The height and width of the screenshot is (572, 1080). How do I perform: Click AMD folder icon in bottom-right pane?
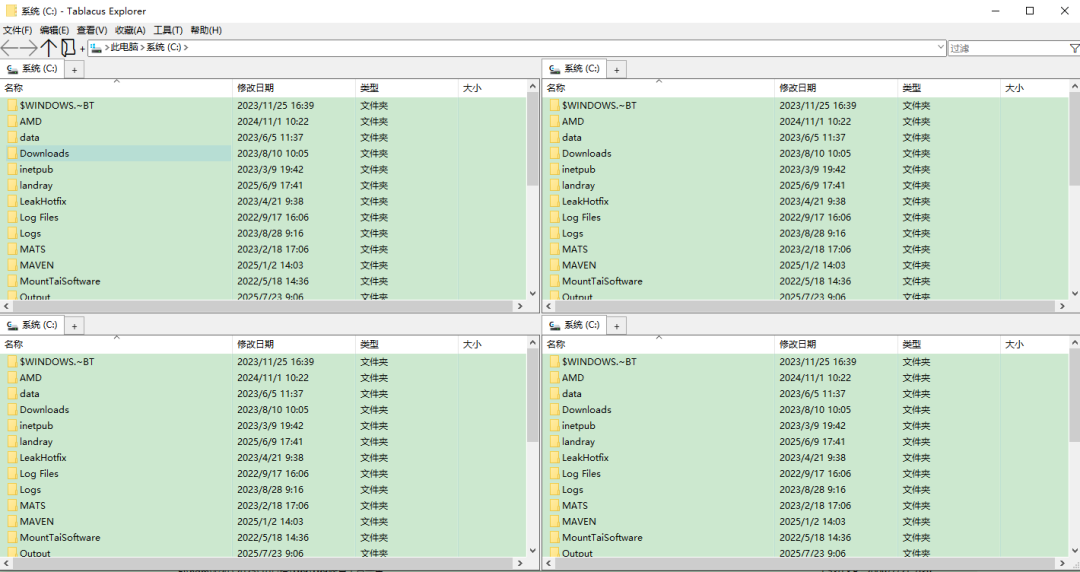click(554, 378)
